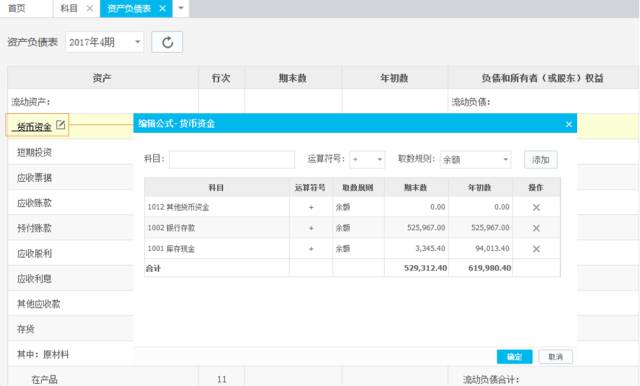Click the 3,345.40 期末数 value
This screenshot has height=386, width=640.
coord(430,248)
